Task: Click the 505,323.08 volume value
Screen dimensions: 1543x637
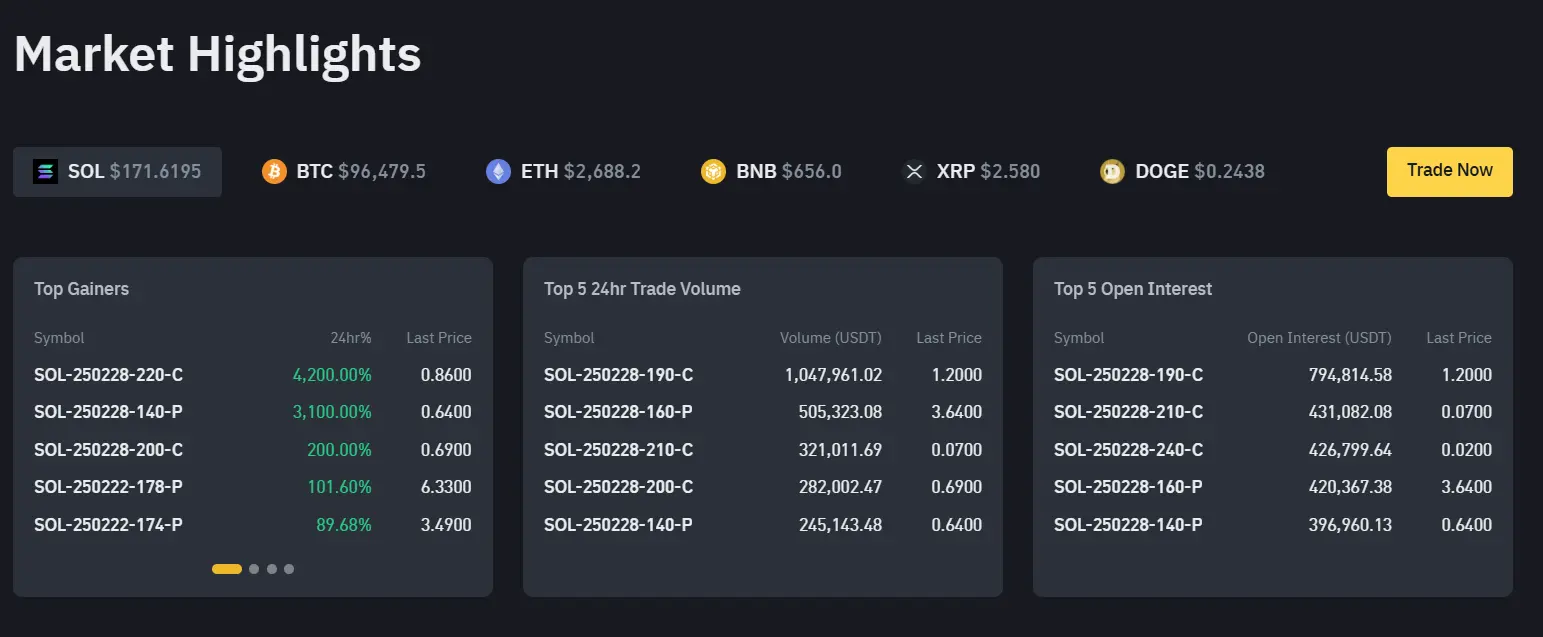Action: (x=840, y=412)
